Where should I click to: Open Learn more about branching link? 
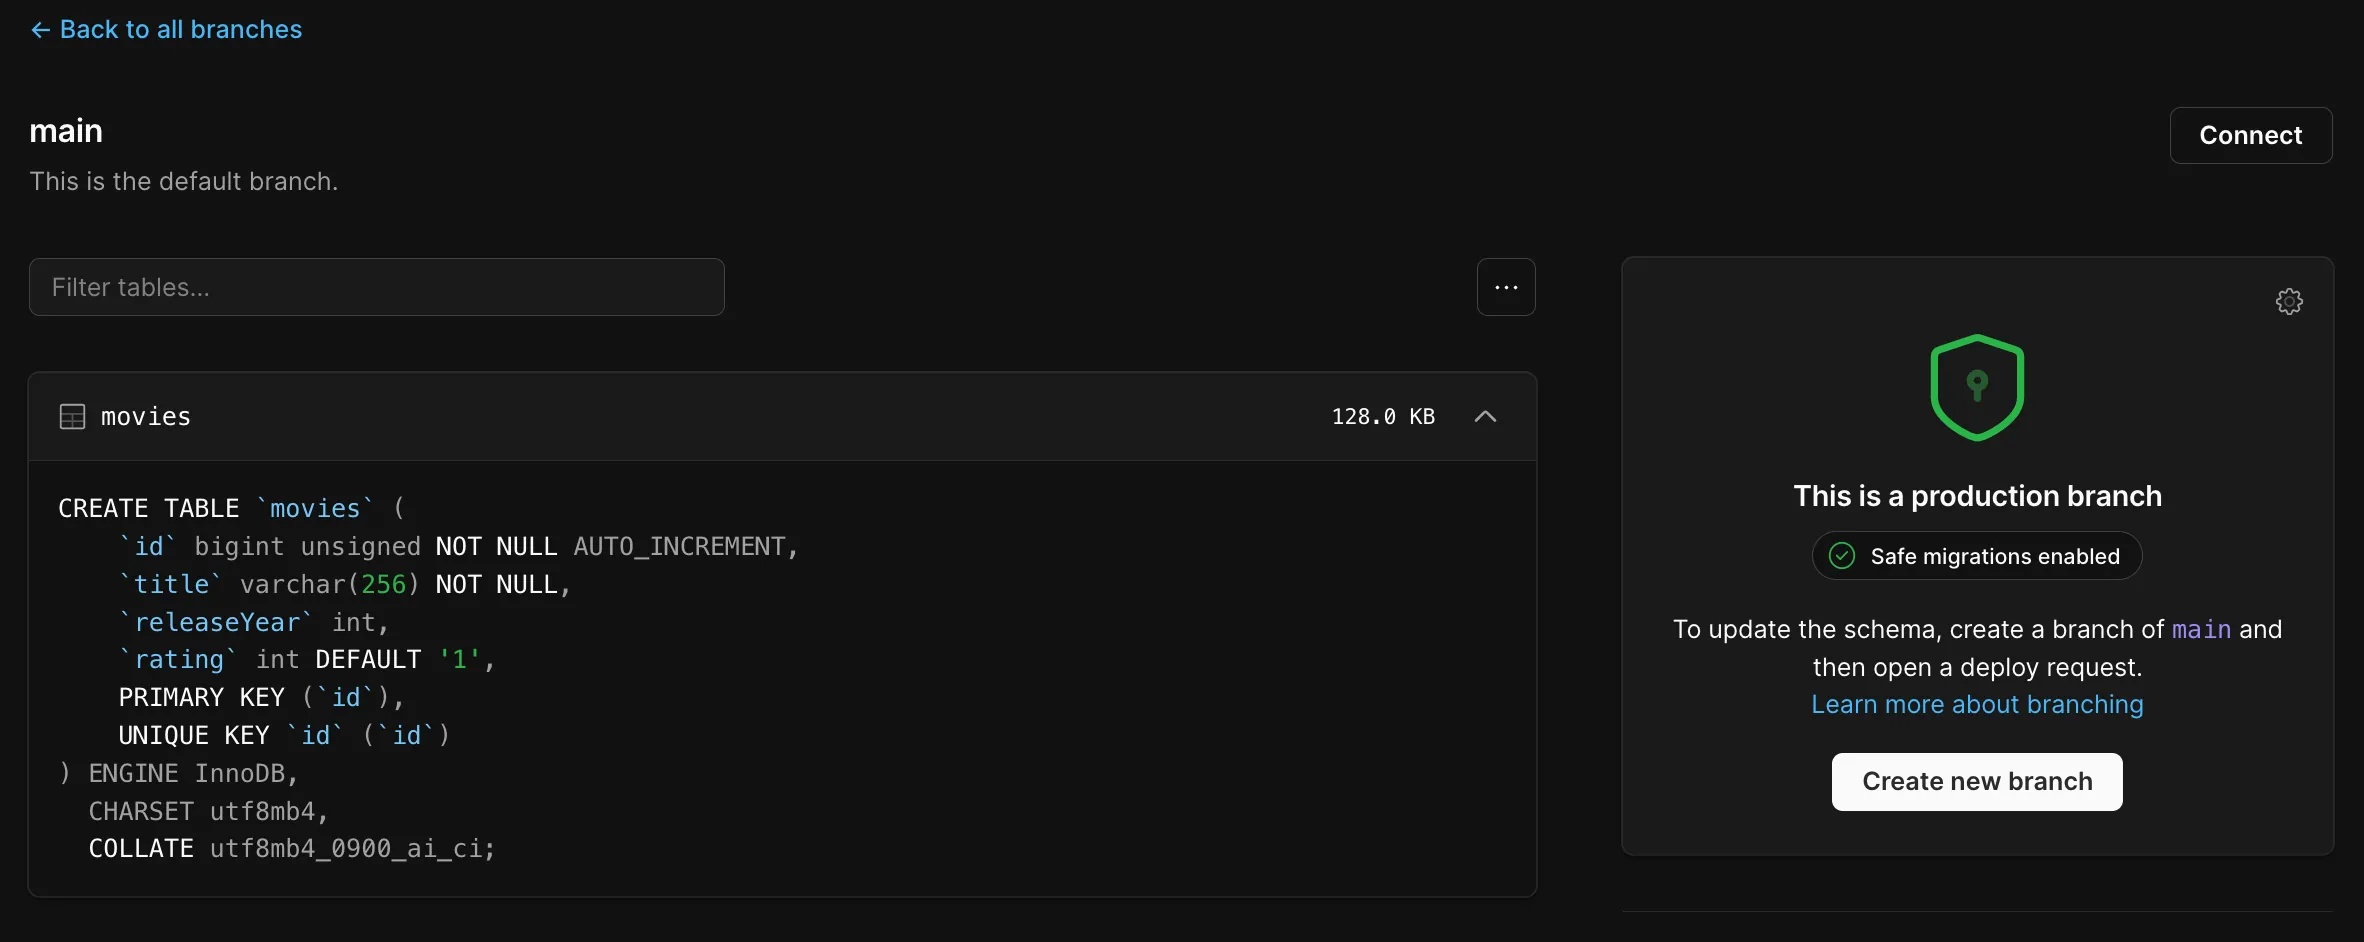click(1977, 704)
